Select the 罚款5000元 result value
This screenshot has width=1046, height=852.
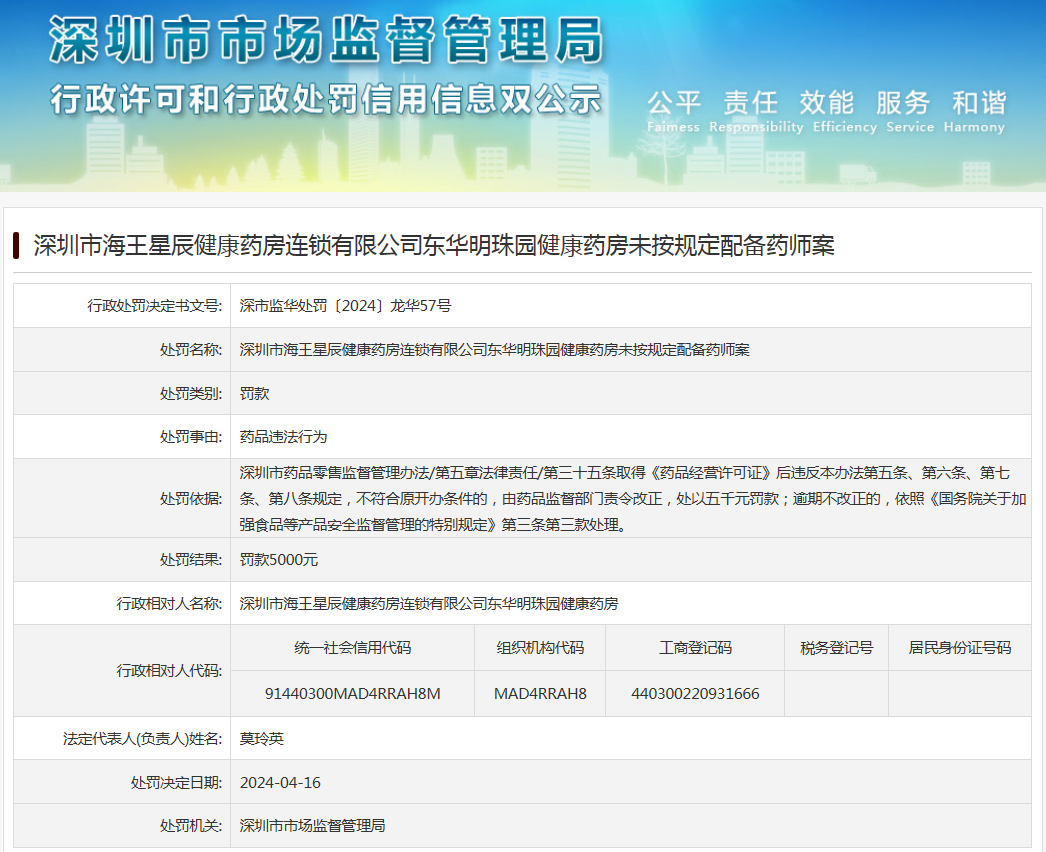pos(279,560)
